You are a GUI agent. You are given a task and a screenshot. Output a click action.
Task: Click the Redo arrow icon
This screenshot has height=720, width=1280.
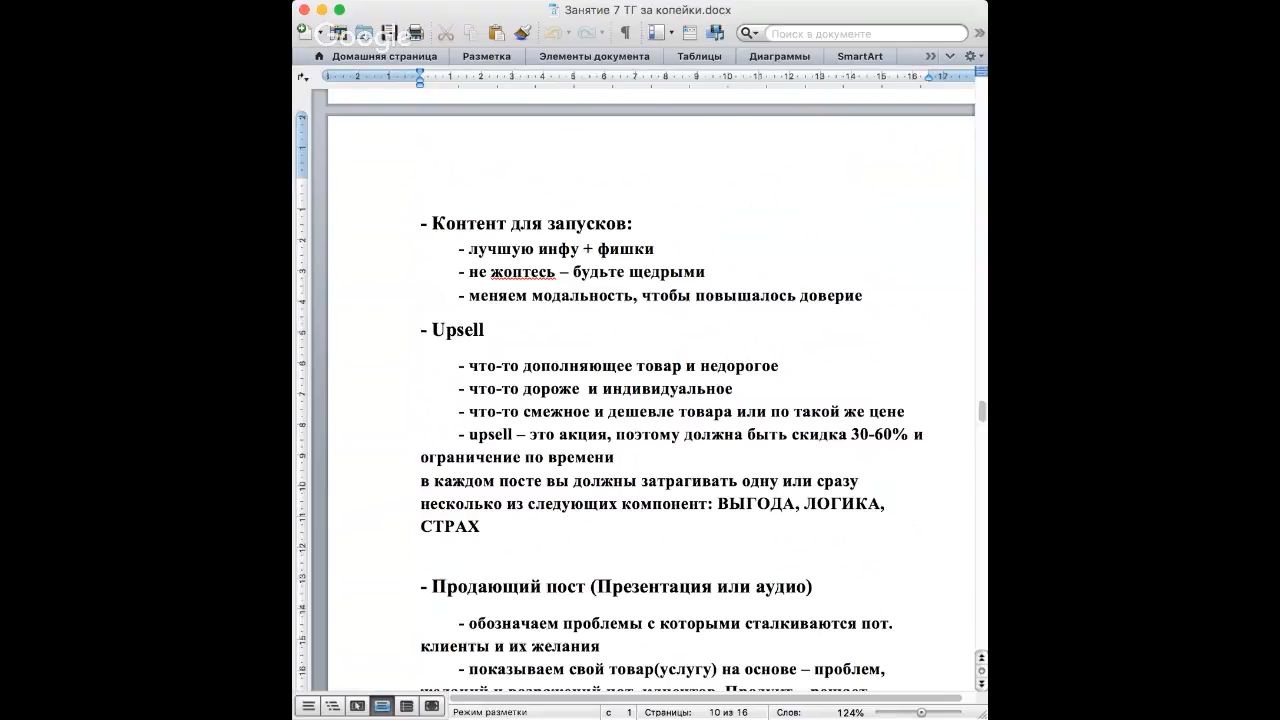(x=587, y=33)
